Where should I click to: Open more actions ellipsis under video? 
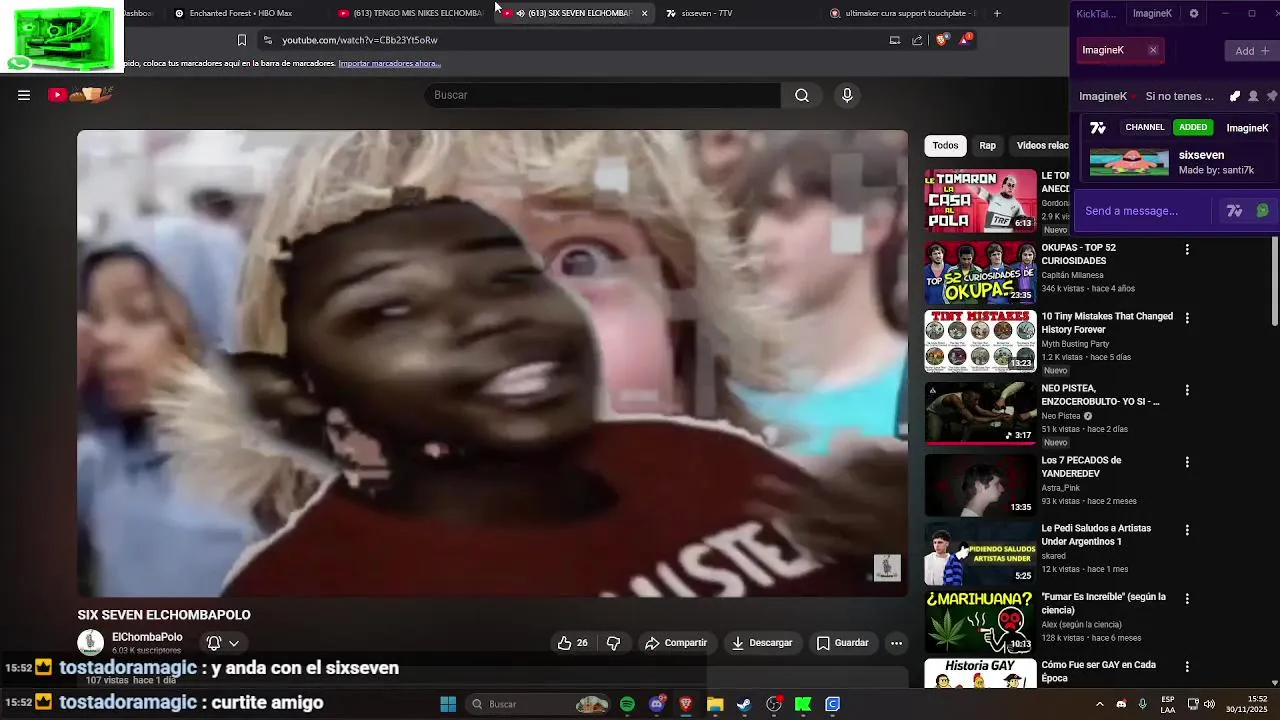896,643
